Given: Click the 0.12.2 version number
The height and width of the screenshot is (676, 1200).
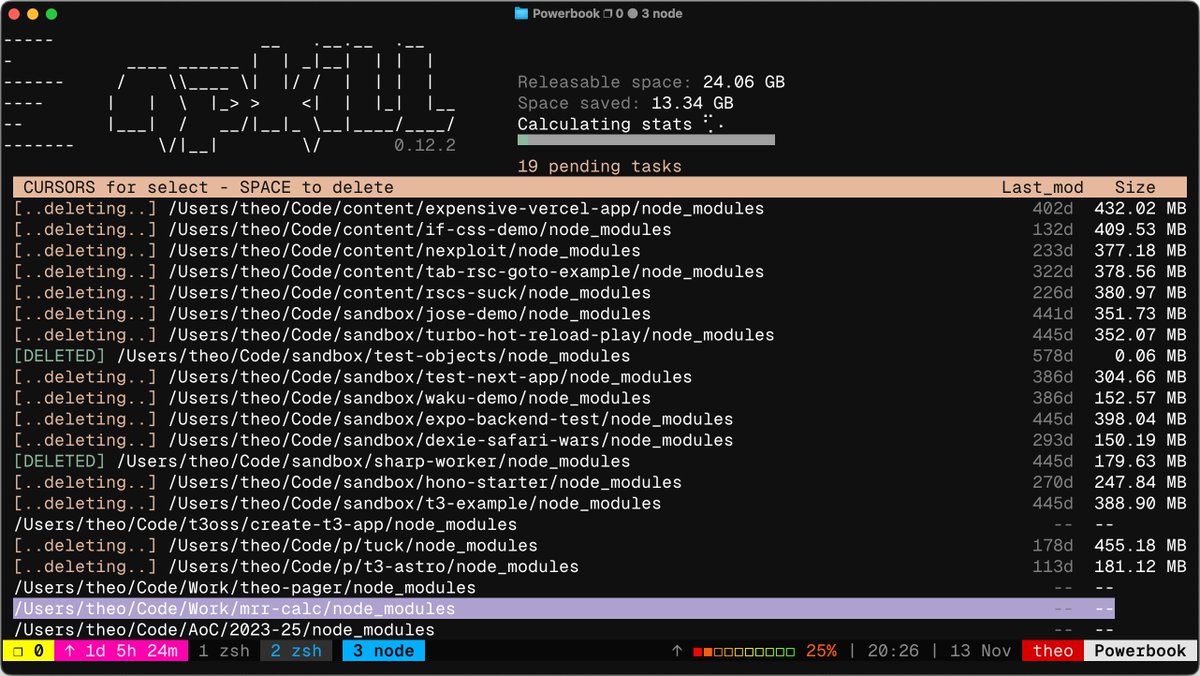Looking at the screenshot, I should (x=425, y=146).
